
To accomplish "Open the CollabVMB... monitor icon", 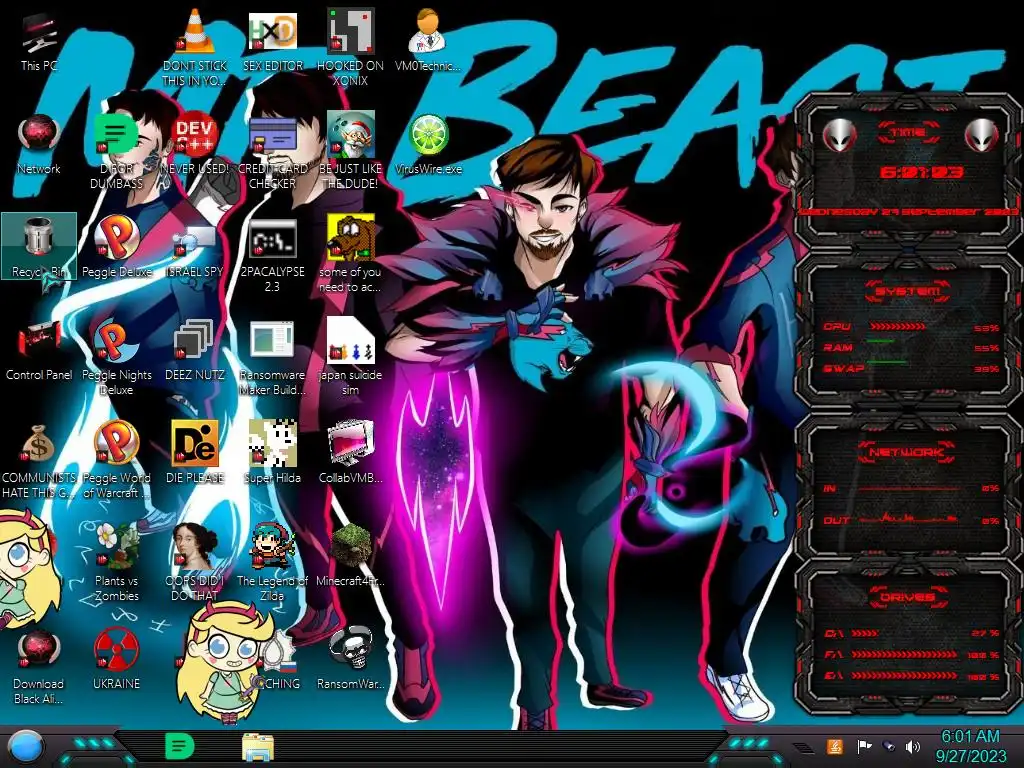I will pyautogui.click(x=351, y=444).
